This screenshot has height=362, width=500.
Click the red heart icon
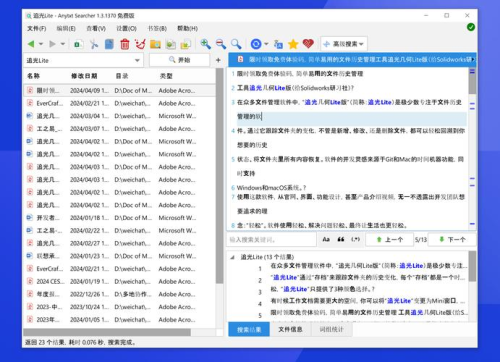coord(308,44)
